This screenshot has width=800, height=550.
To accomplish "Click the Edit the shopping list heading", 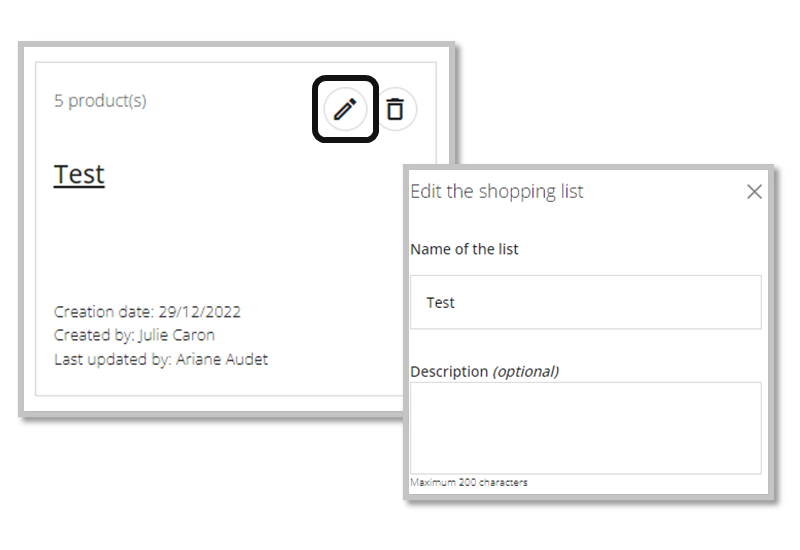I will tap(497, 191).
